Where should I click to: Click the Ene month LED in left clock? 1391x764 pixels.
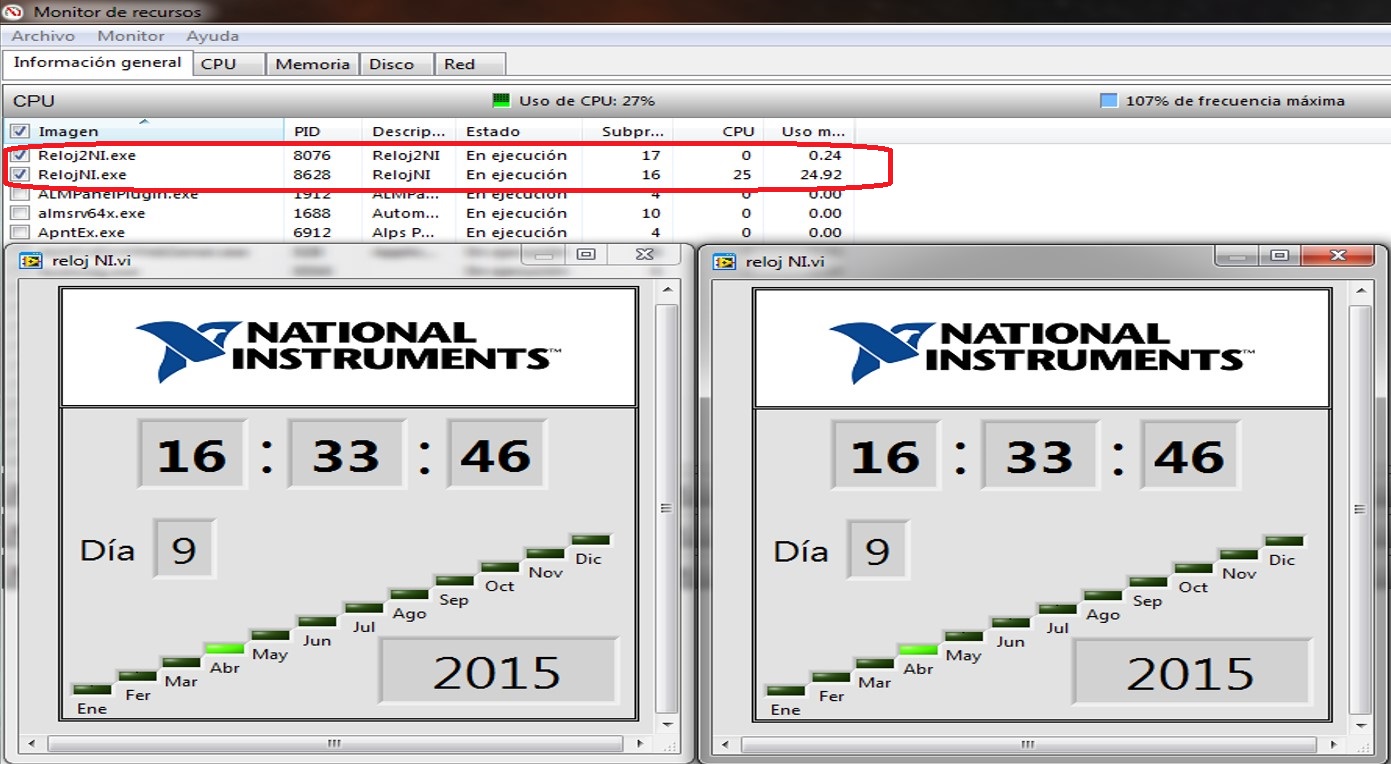(92, 689)
